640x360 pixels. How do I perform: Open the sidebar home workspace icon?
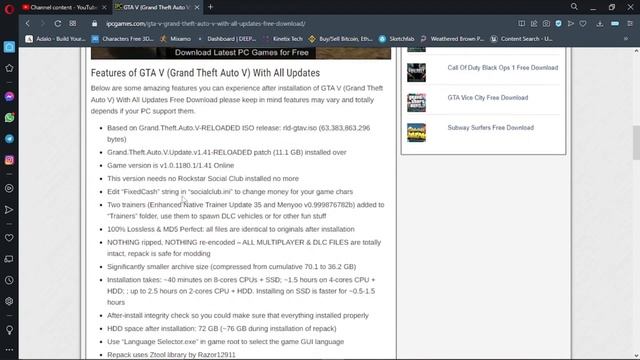9,47
